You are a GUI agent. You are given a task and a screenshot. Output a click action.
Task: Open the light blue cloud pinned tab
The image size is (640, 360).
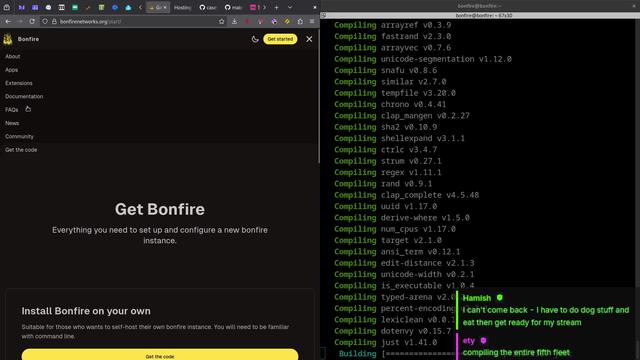point(128,7)
